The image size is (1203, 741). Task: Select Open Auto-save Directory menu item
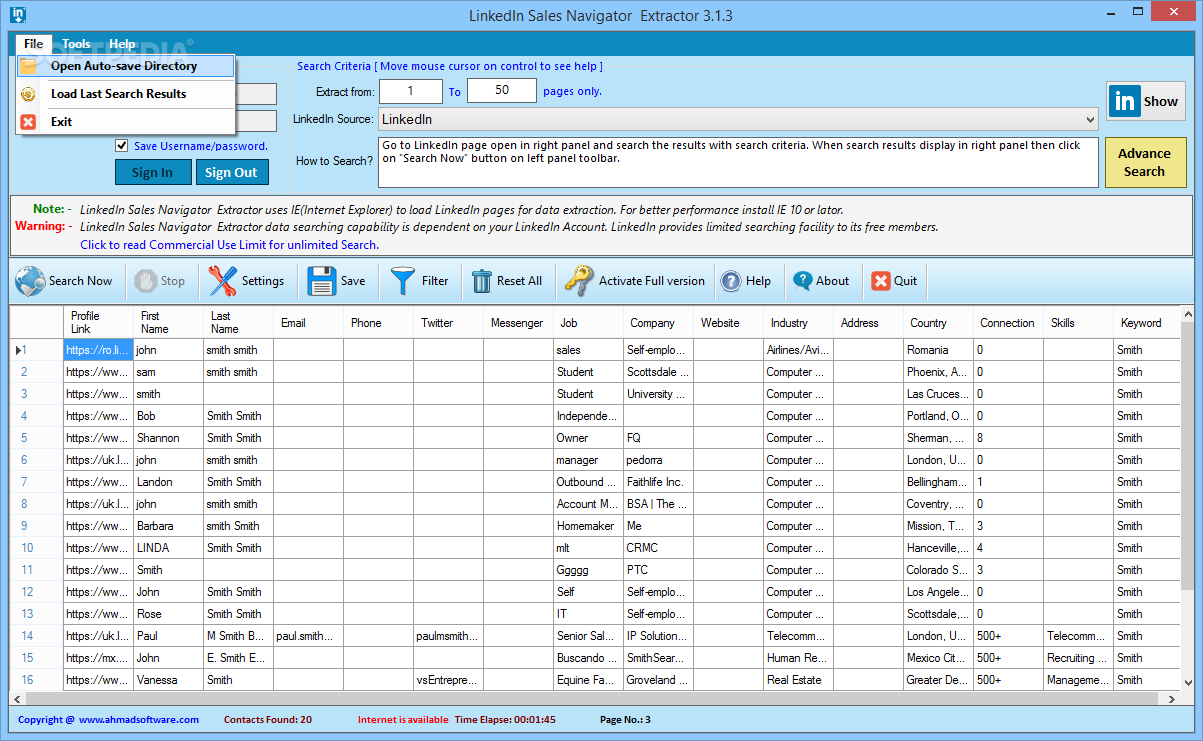pyautogui.click(x=125, y=66)
